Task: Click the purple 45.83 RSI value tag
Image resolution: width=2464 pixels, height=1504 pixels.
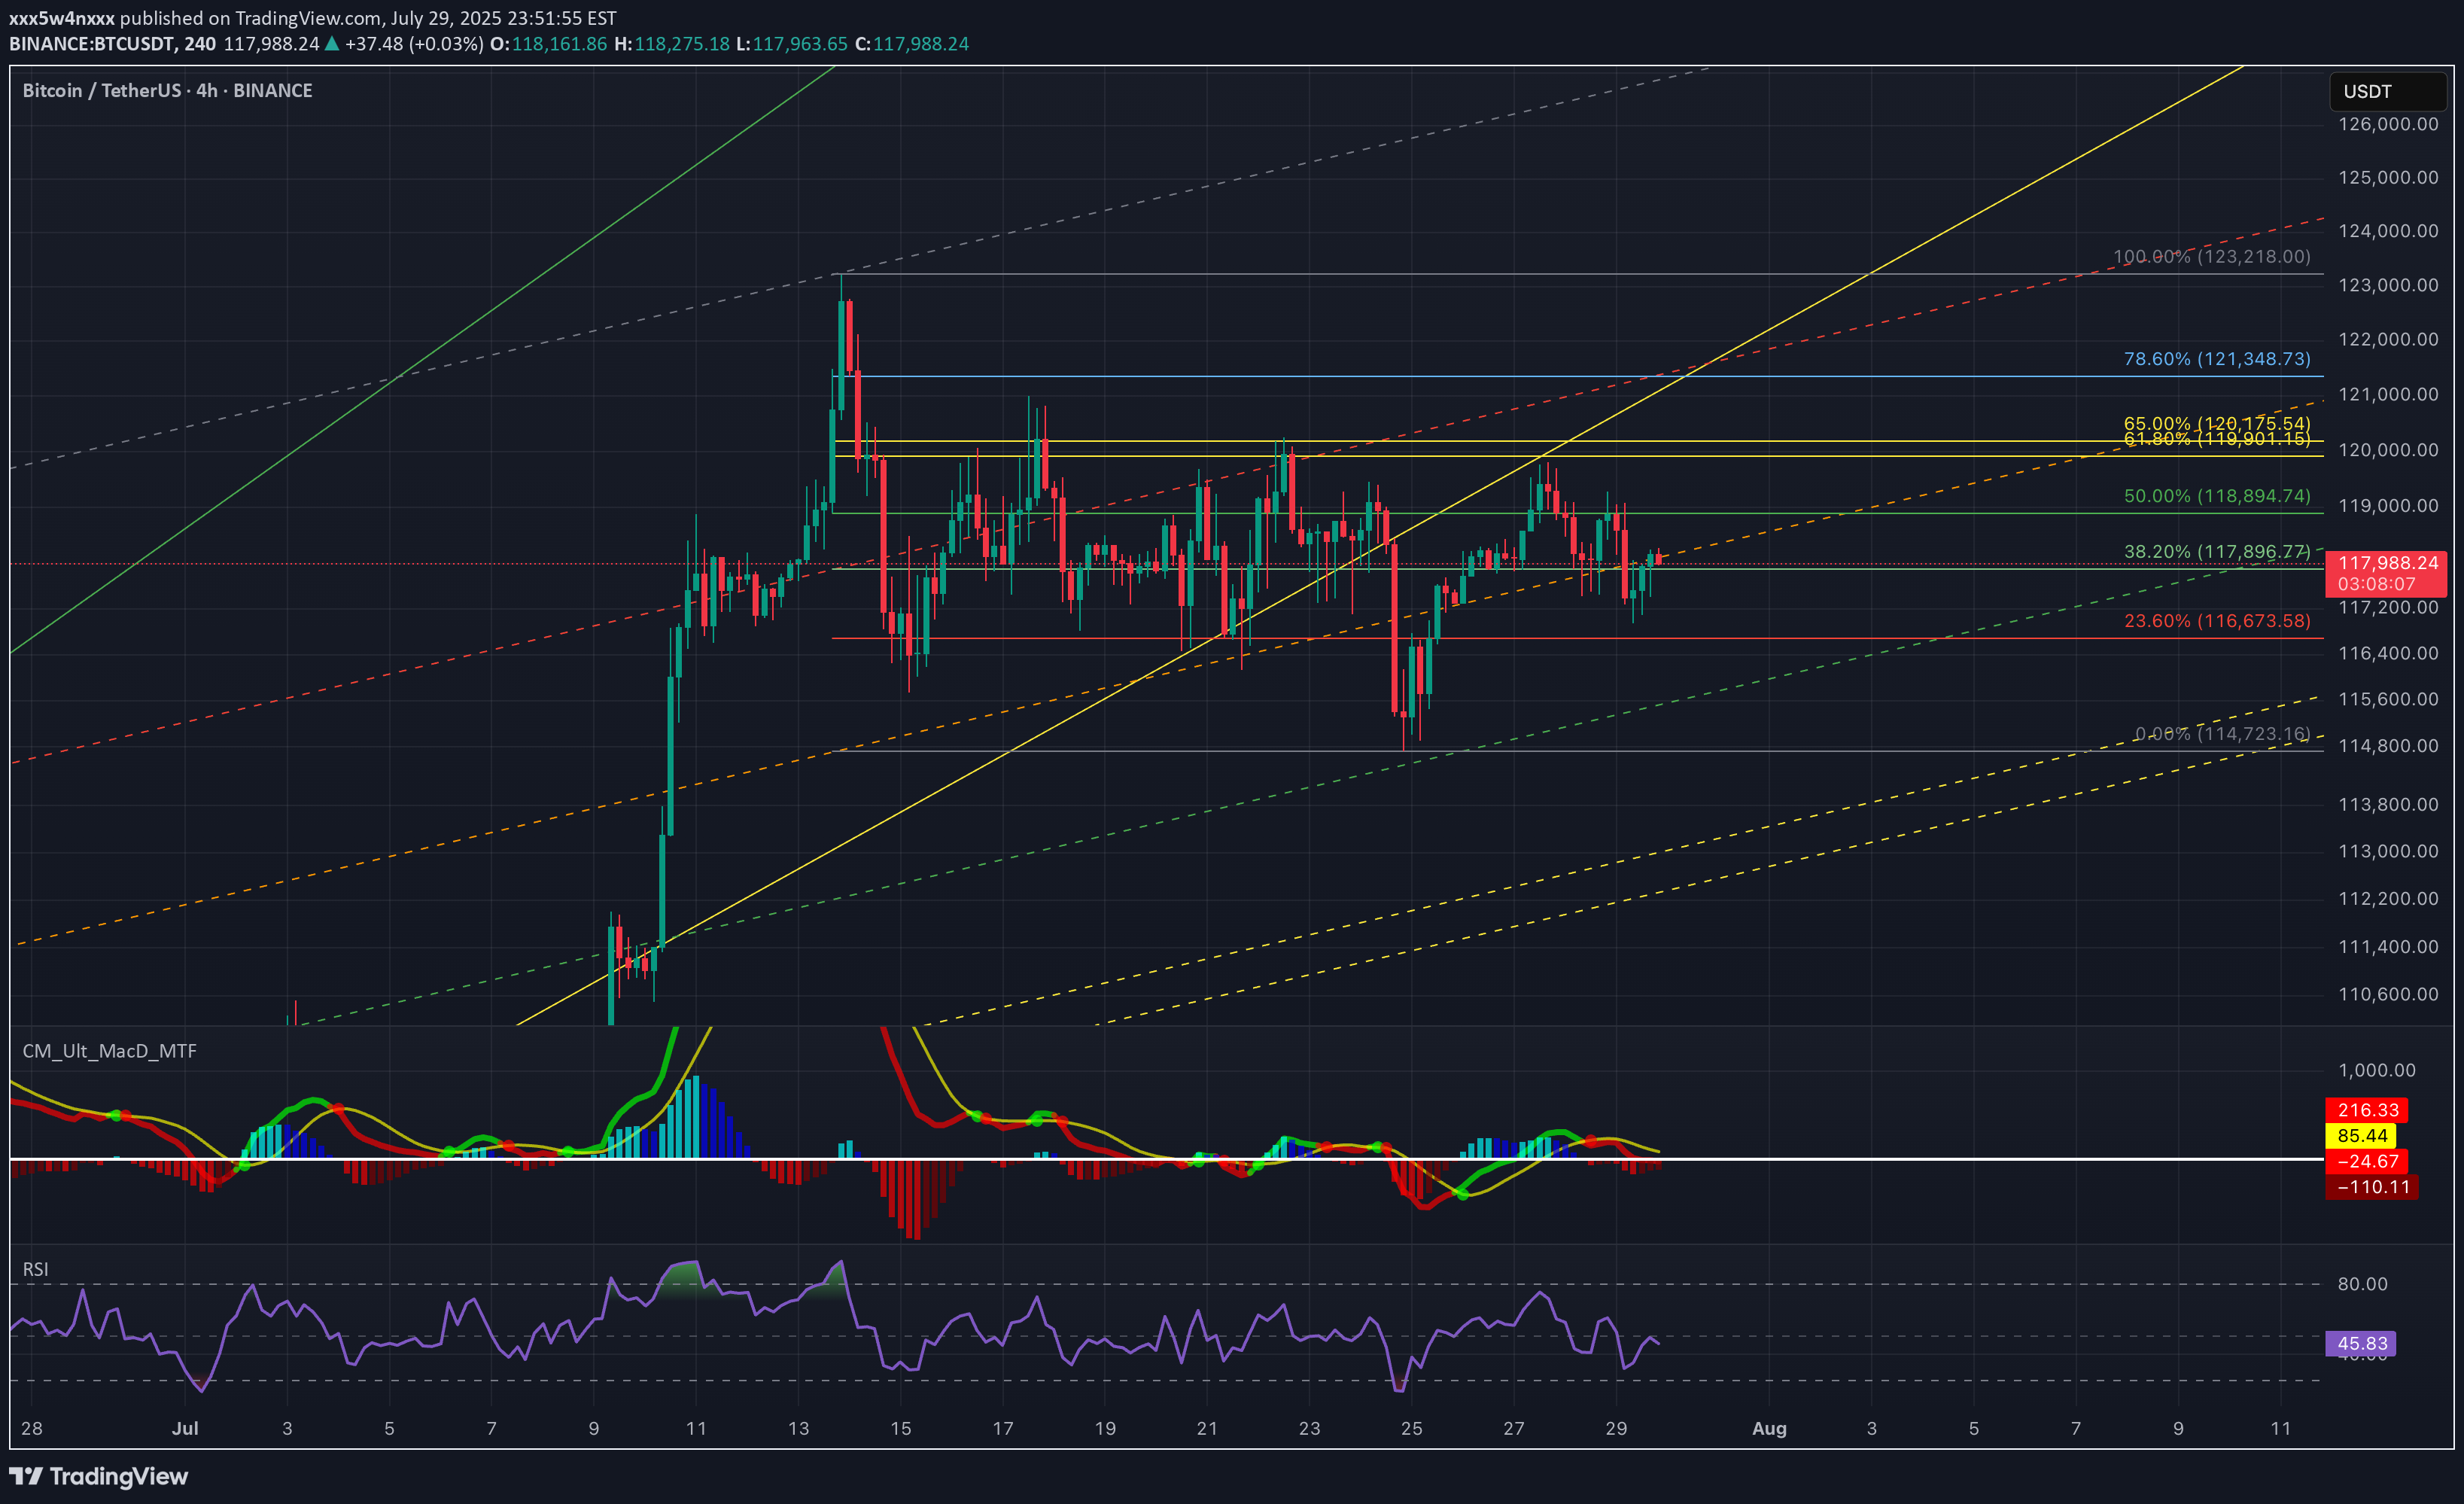Action: click(2361, 1344)
